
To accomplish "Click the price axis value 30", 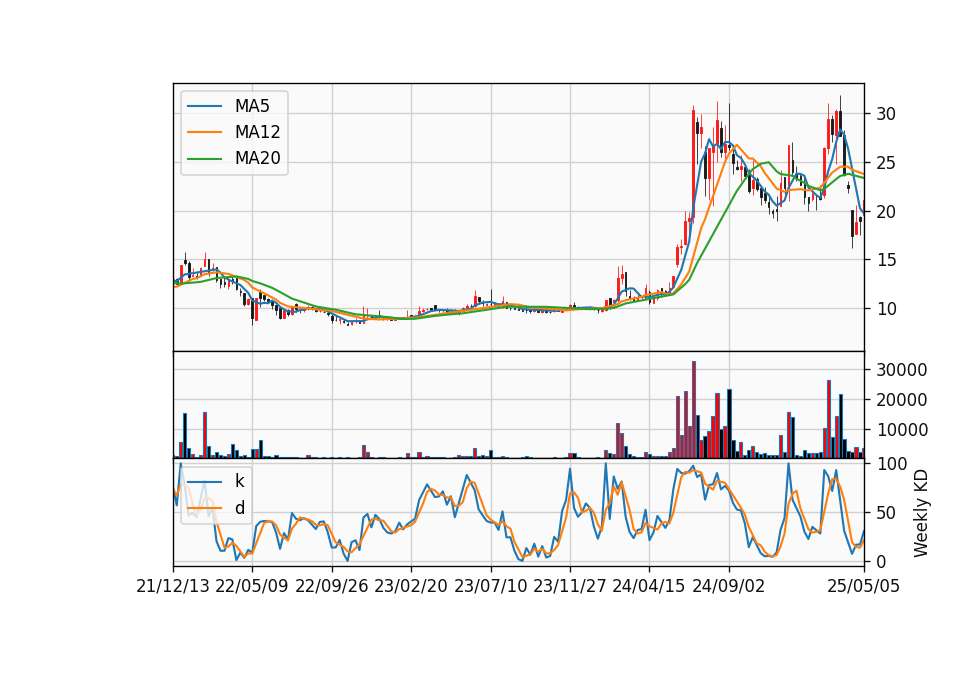I will tap(886, 114).
